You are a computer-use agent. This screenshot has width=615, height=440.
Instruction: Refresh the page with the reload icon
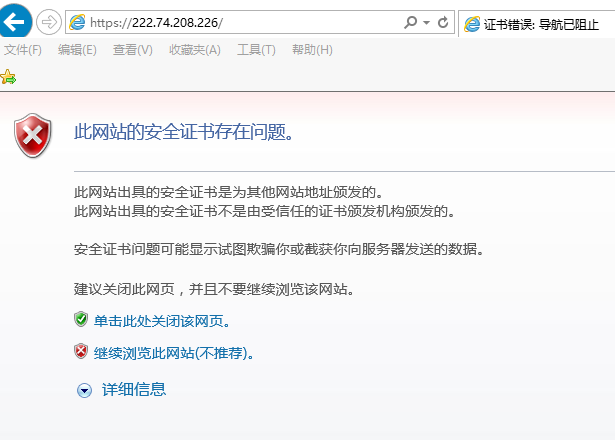coord(443,22)
